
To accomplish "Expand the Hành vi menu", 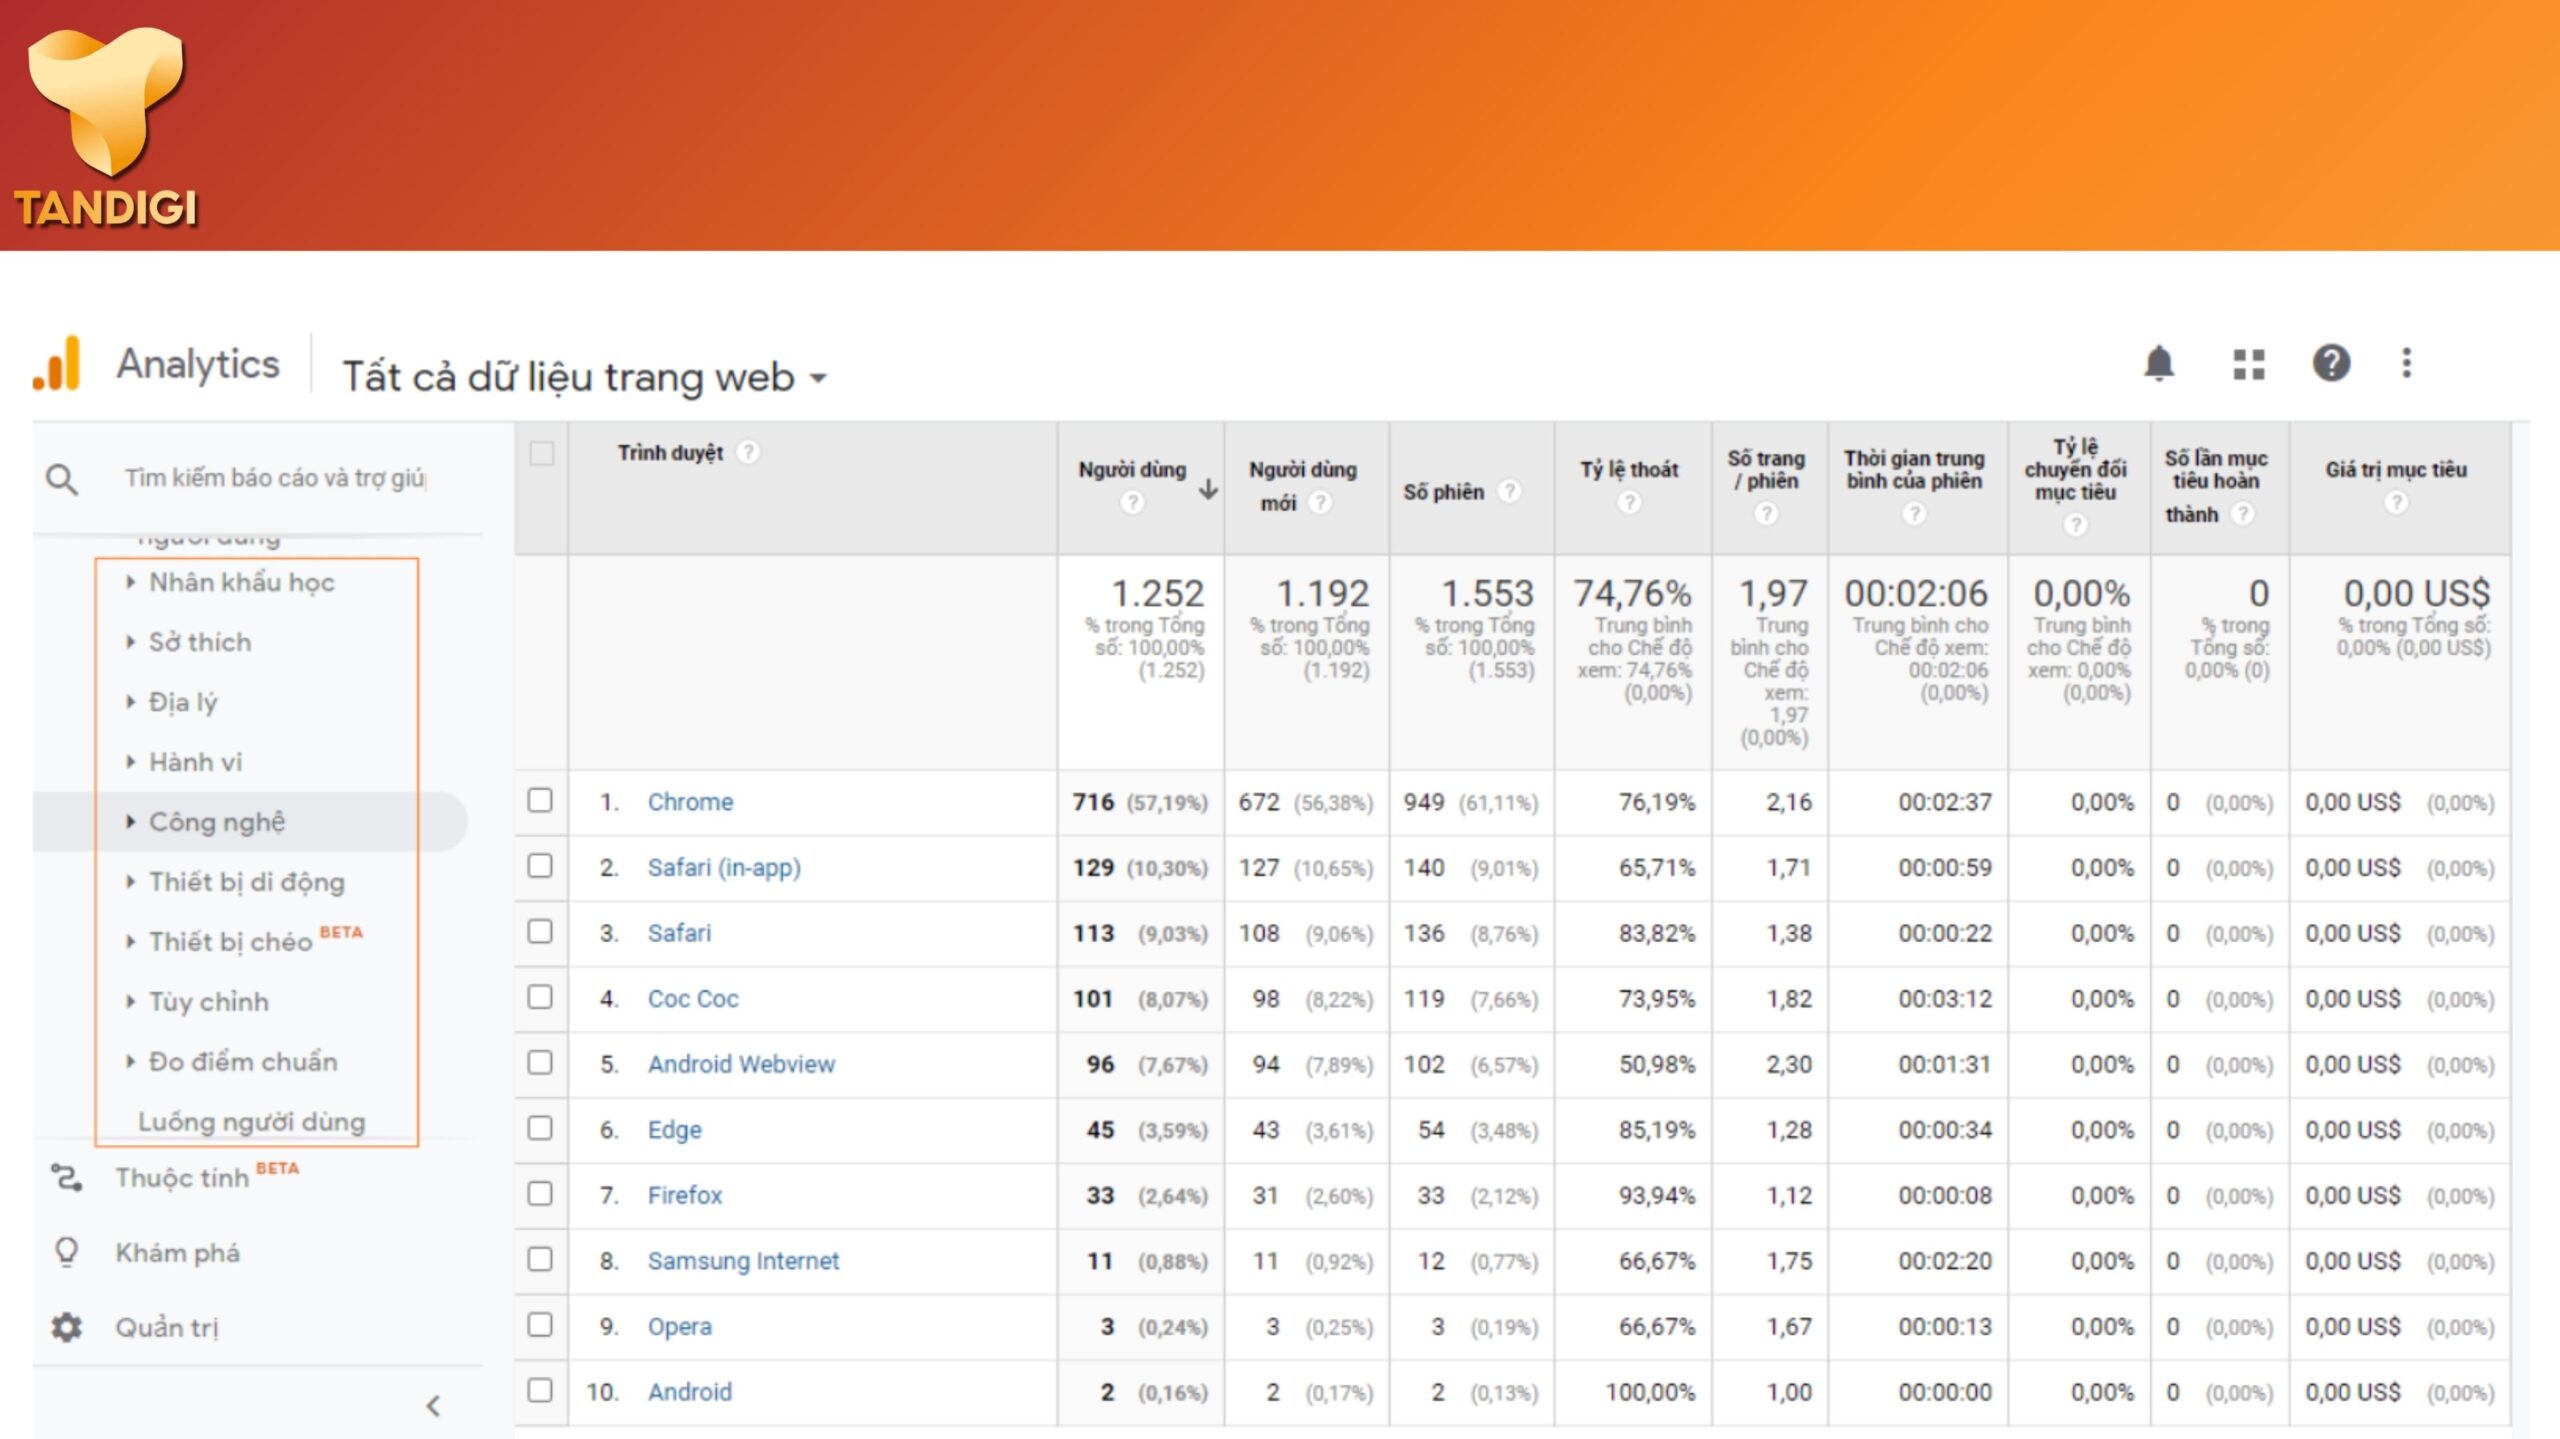I will tap(185, 762).
